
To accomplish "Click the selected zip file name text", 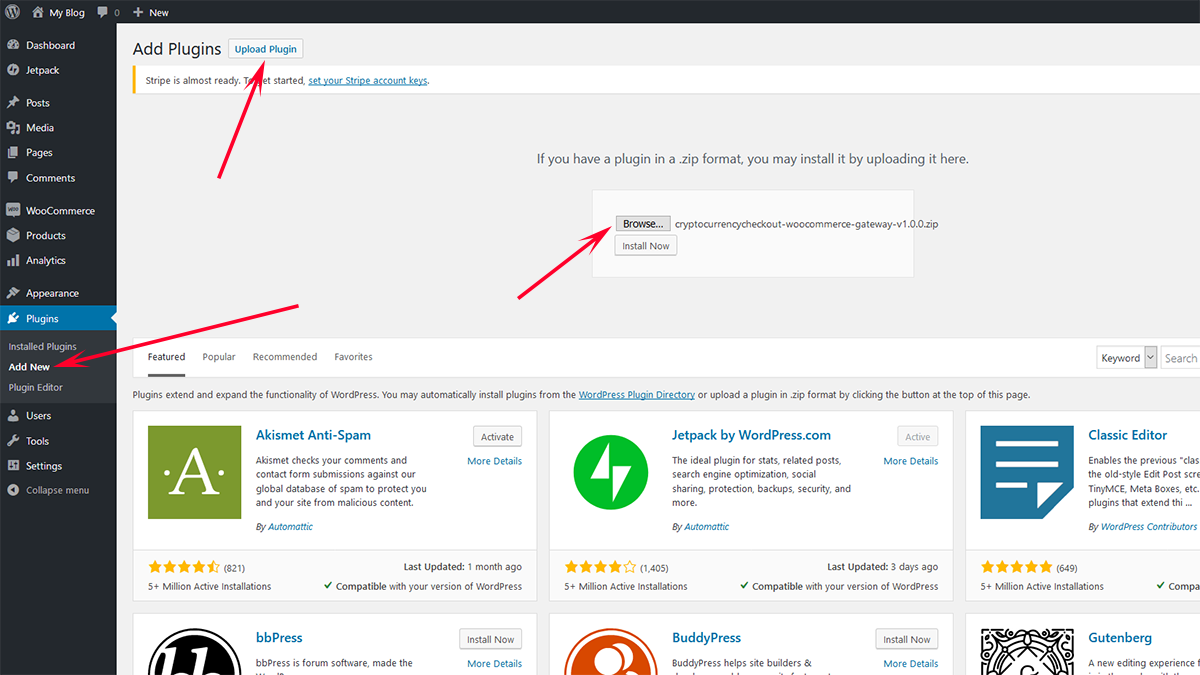I will (806, 224).
